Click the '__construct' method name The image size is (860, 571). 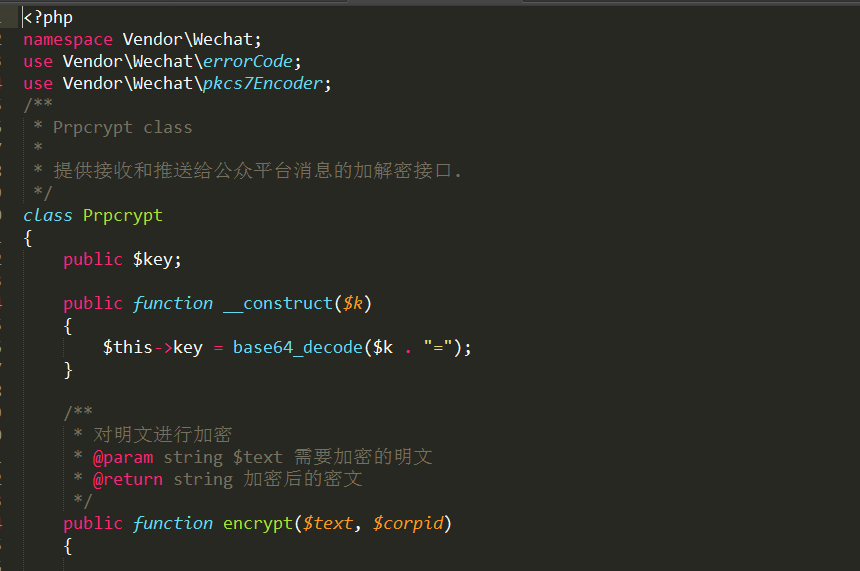tap(277, 303)
